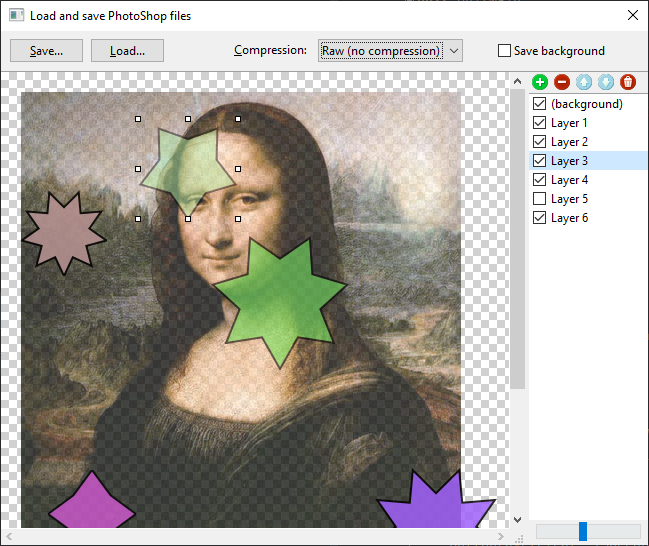The image size is (649, 546).
Task: Click the highlighted Layer 3 label
Action: pyautogui.click(x=569, y=161)
